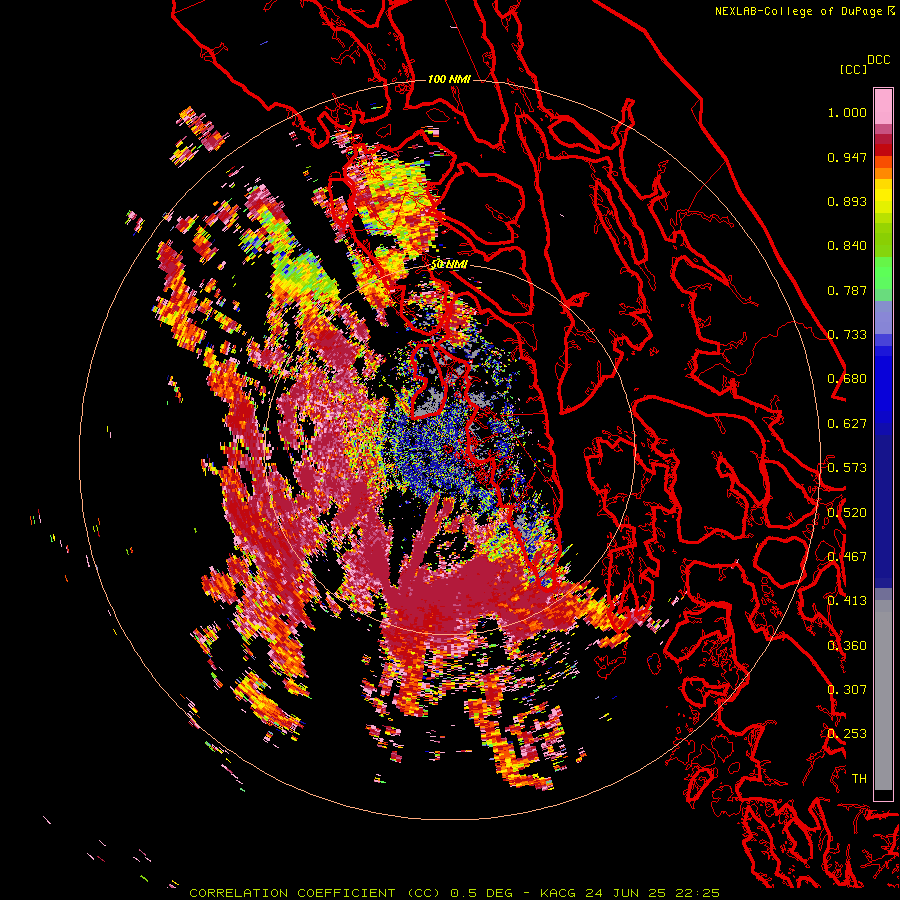Select the gray swatch beside 0.307

click(883, 695)
